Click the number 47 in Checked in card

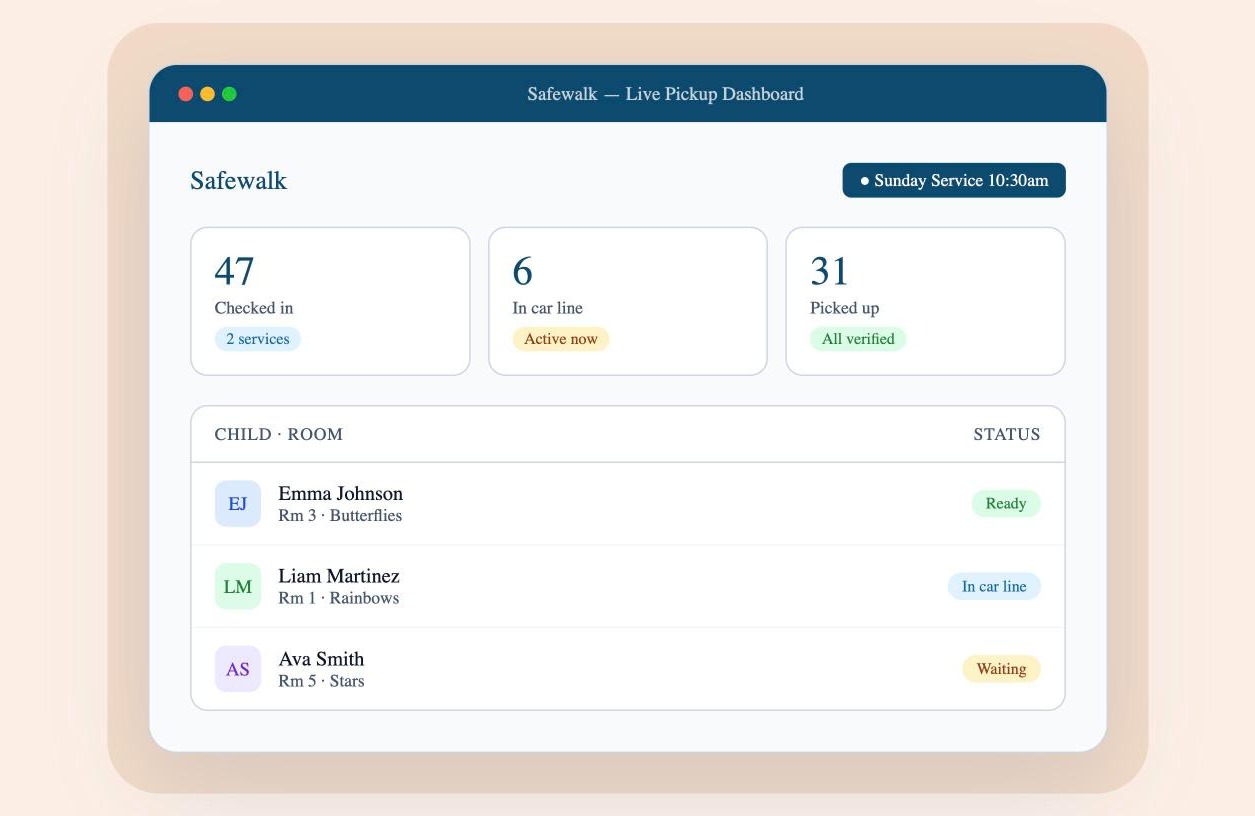click(x=235, y=272)
